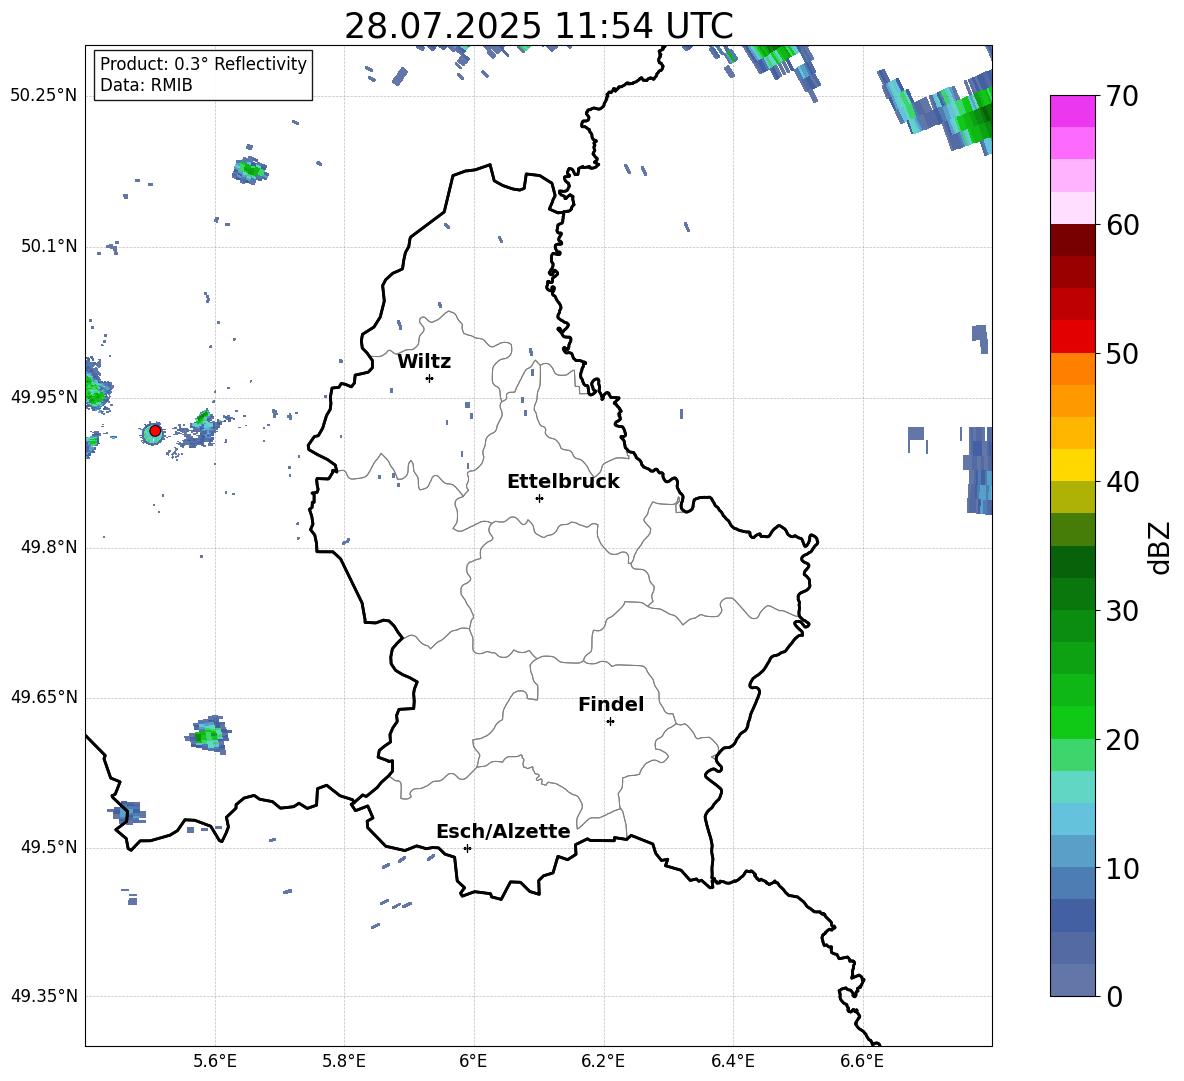
Task: Click the Ettelbruck cross marker
Action: pos(539,498)
